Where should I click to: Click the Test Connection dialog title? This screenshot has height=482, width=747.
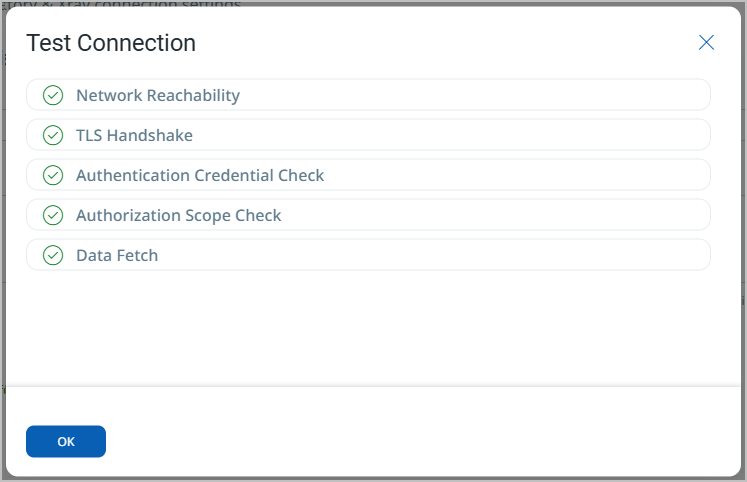coord(111,43)
